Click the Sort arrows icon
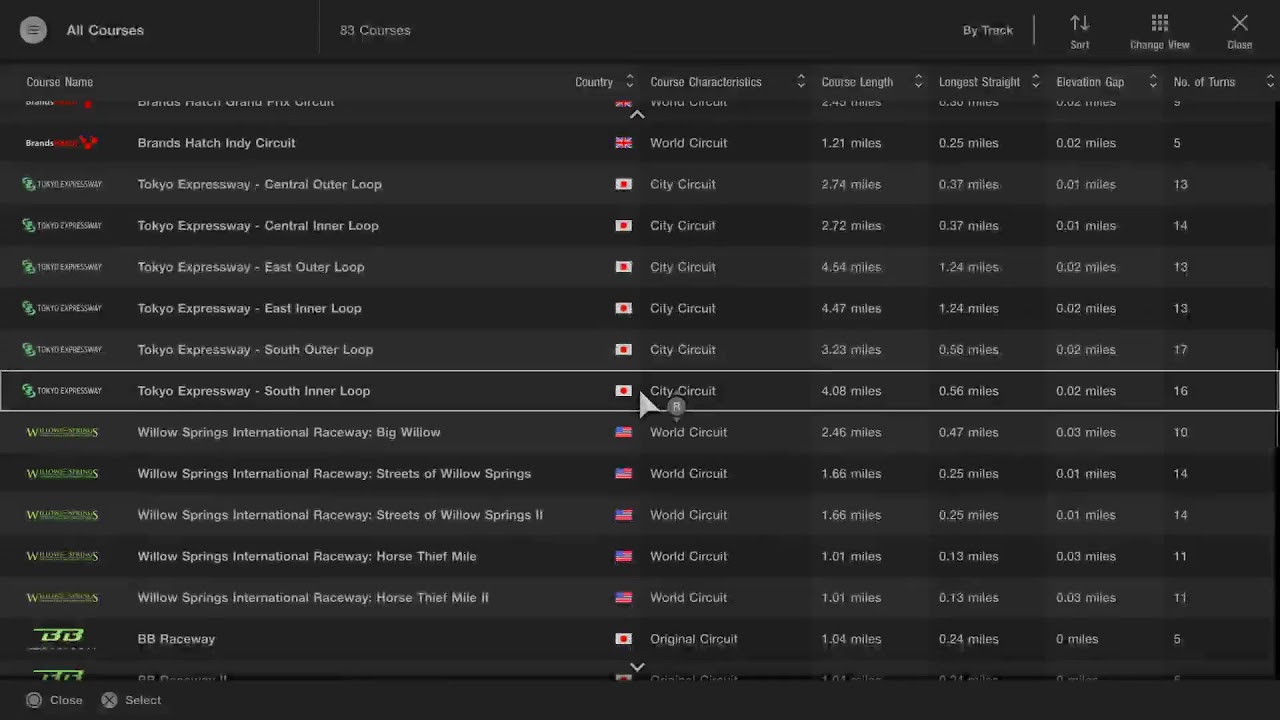Image resolution: width=1280 pixels, height=720 pixels. click(1080, 23)
